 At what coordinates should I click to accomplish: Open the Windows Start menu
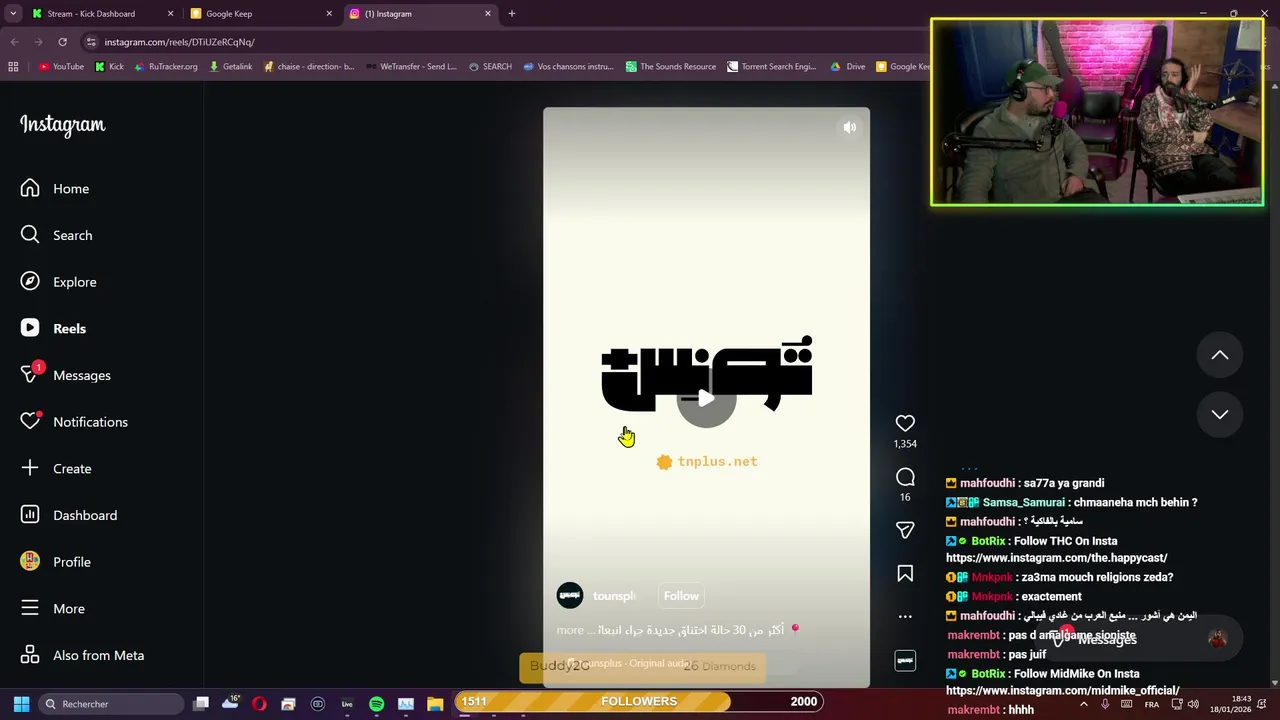21,704
